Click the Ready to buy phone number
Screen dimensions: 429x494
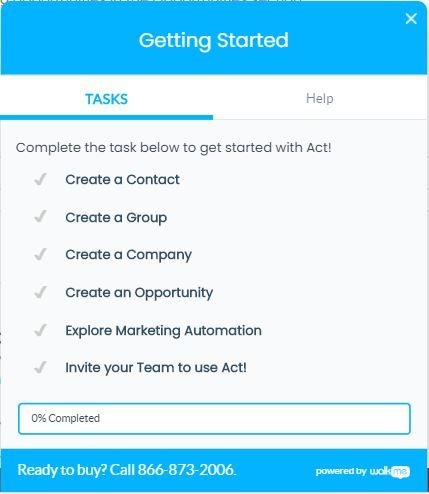pos(187,470)
